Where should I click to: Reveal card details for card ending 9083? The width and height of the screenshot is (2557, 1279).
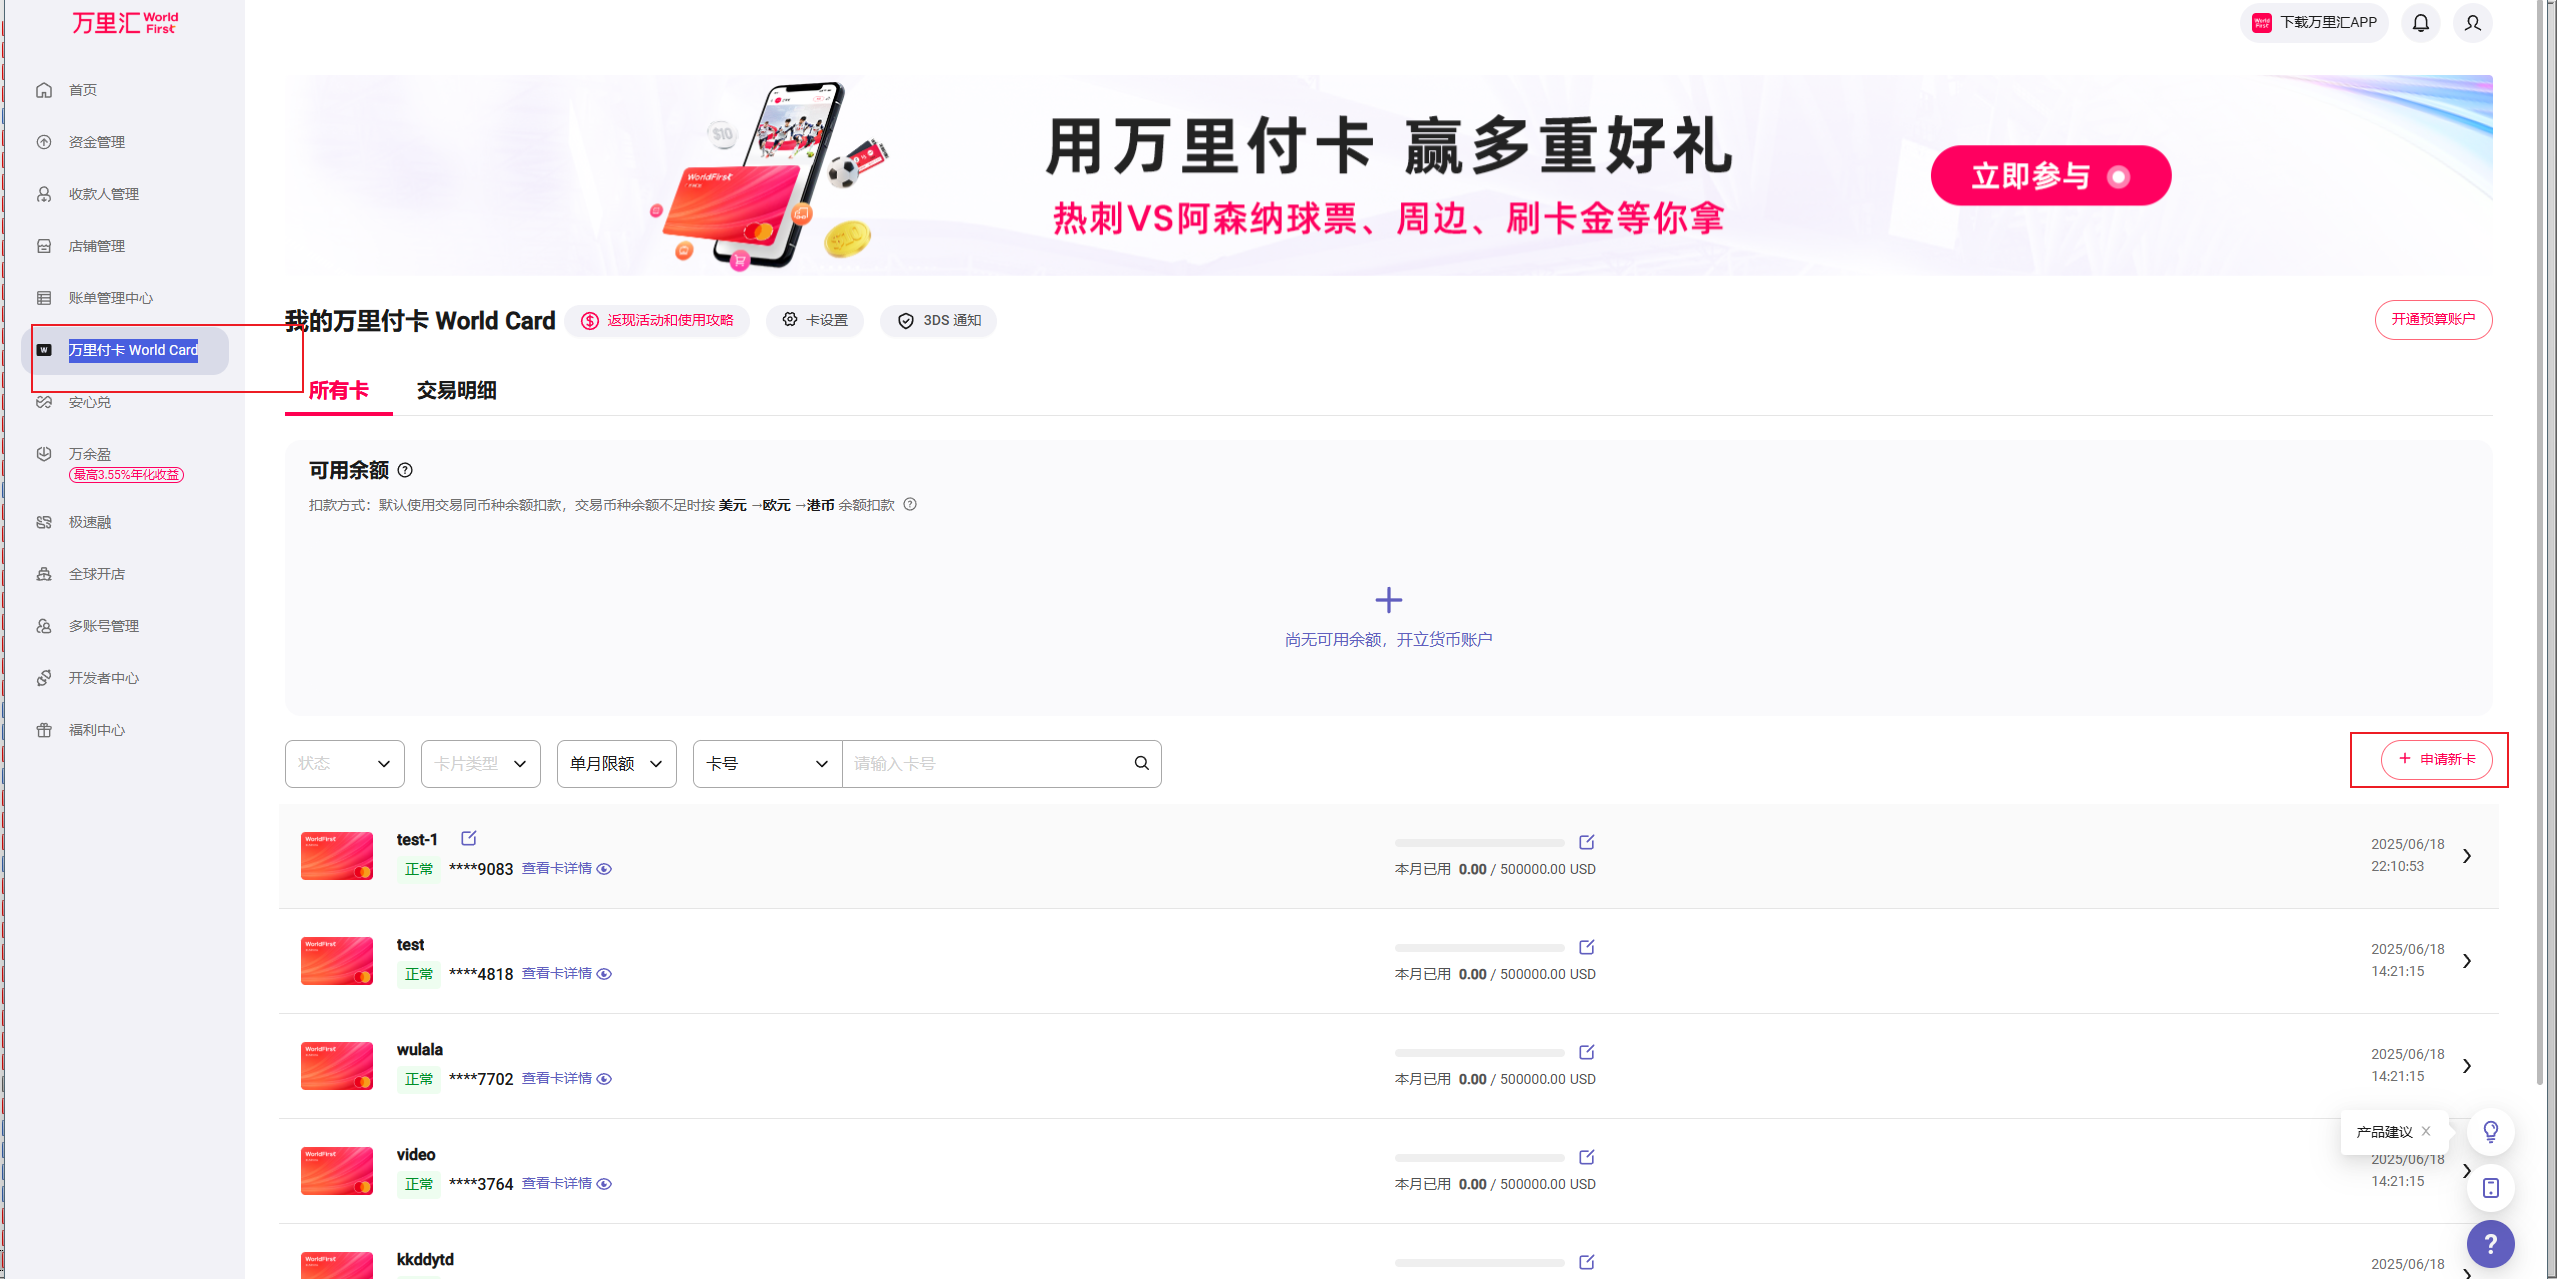point(567,869)
